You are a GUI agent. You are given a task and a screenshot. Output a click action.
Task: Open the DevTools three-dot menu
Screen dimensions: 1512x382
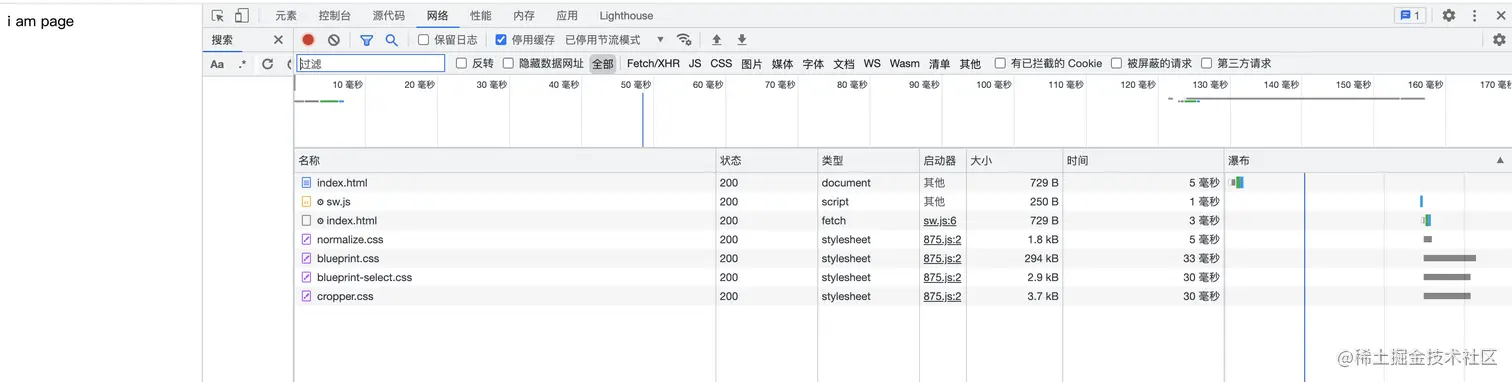pyautogui.click(x=1474, y=16)
